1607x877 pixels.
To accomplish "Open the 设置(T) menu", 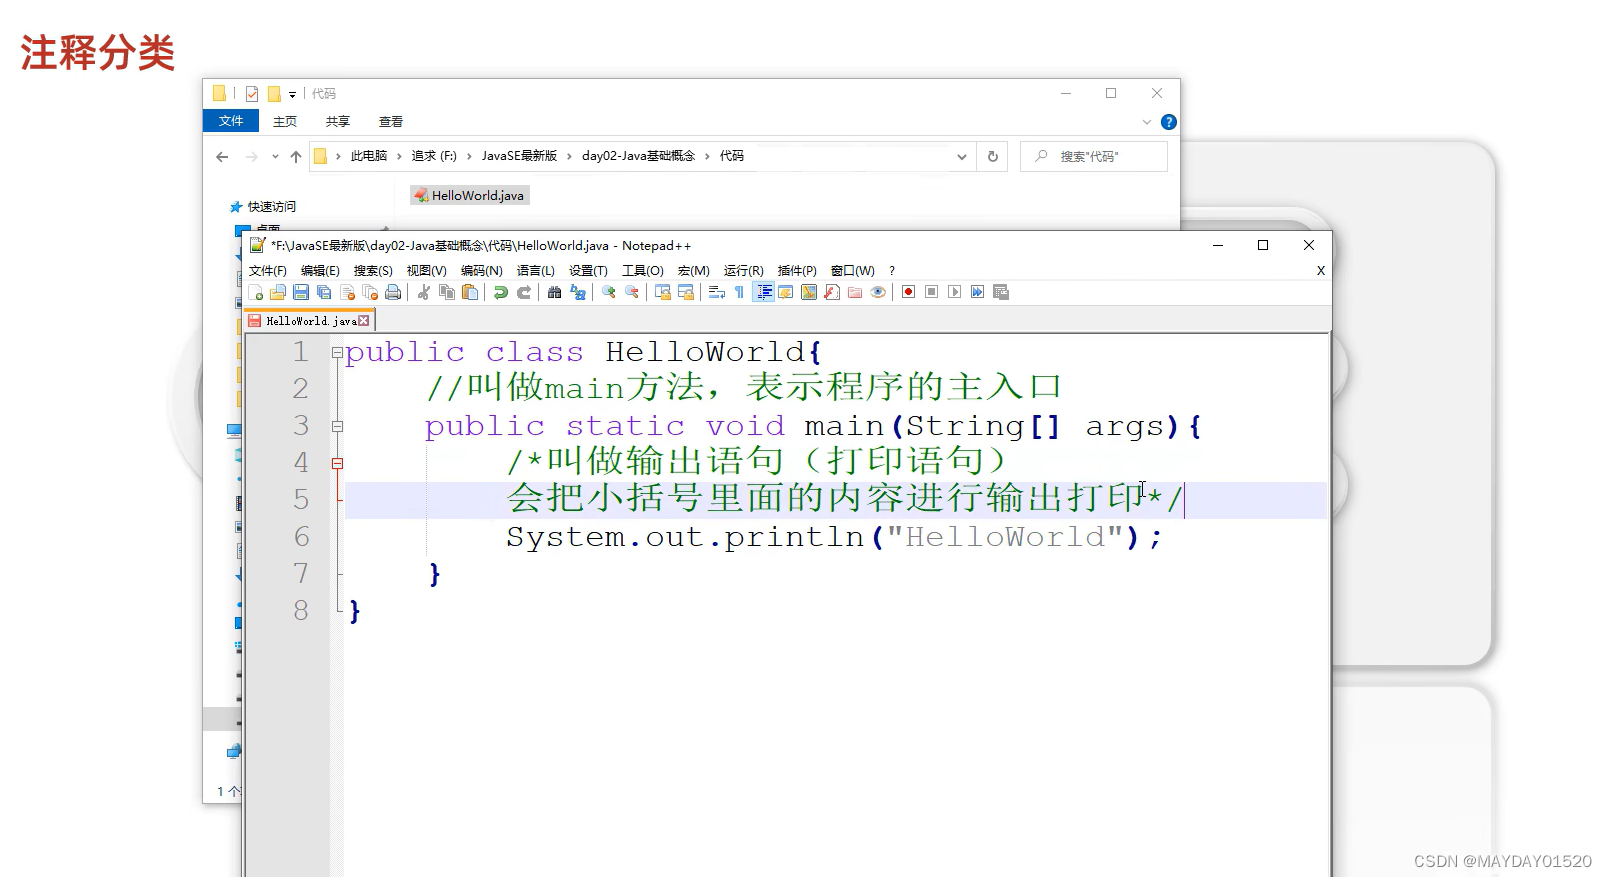I will coord(588,271).
